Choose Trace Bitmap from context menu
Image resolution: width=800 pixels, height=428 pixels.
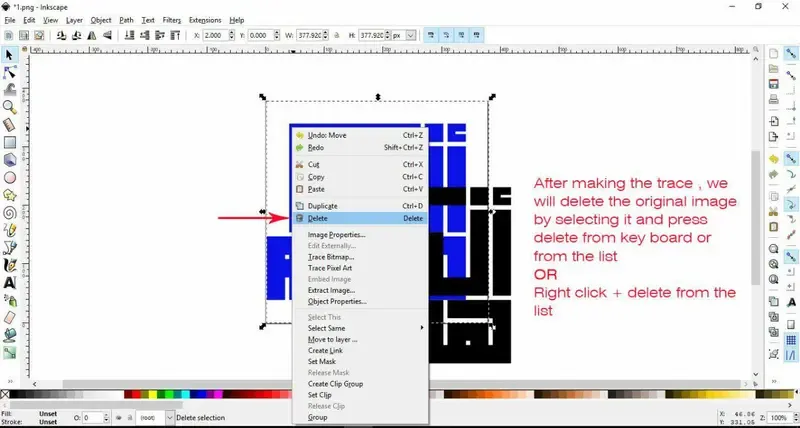(x=328, y=257)
